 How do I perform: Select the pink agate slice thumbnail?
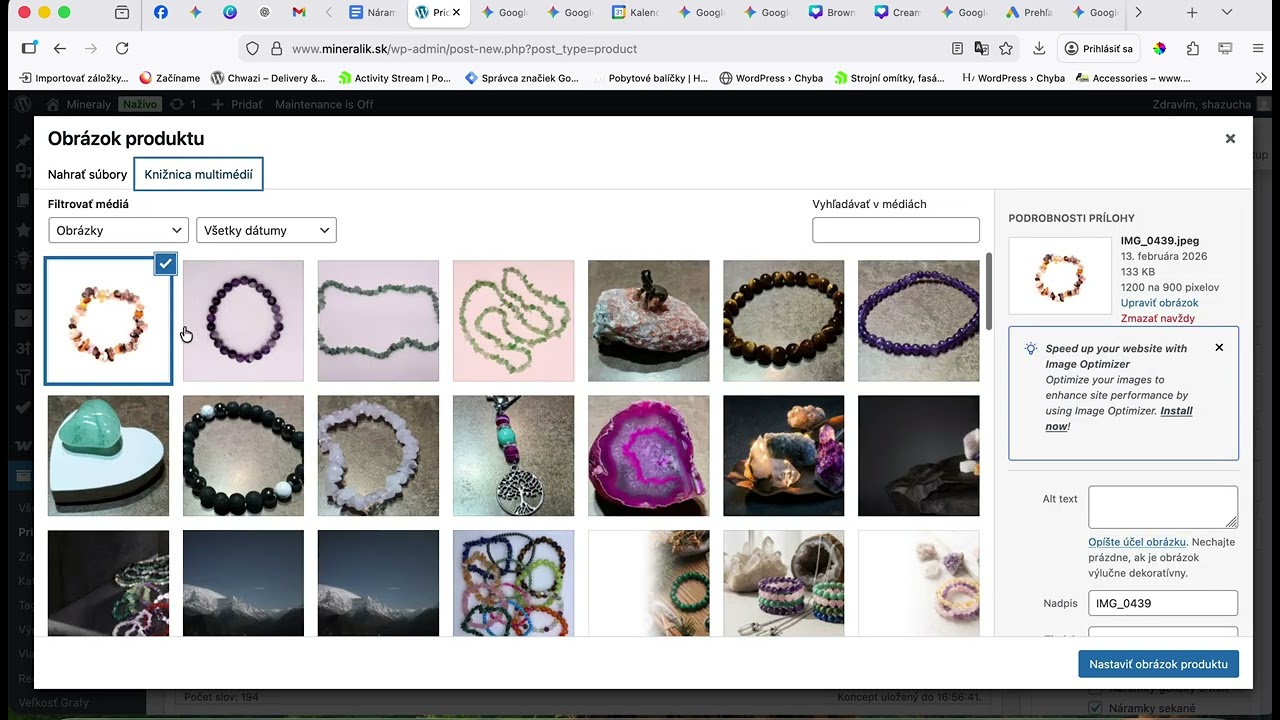648,456
